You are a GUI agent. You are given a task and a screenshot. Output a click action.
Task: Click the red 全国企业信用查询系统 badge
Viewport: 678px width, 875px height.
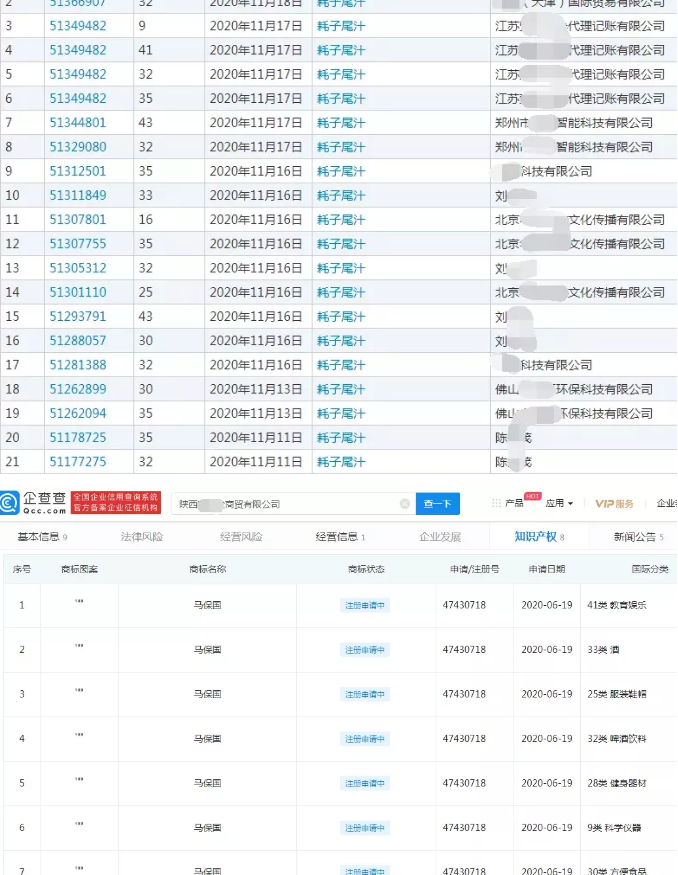click(x=116, y=503)
